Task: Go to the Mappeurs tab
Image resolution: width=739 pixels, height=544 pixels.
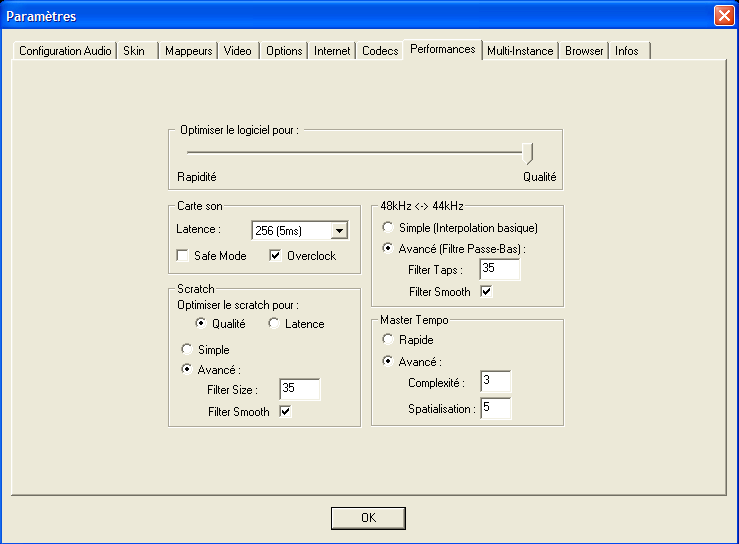Action: pos(189,51)
